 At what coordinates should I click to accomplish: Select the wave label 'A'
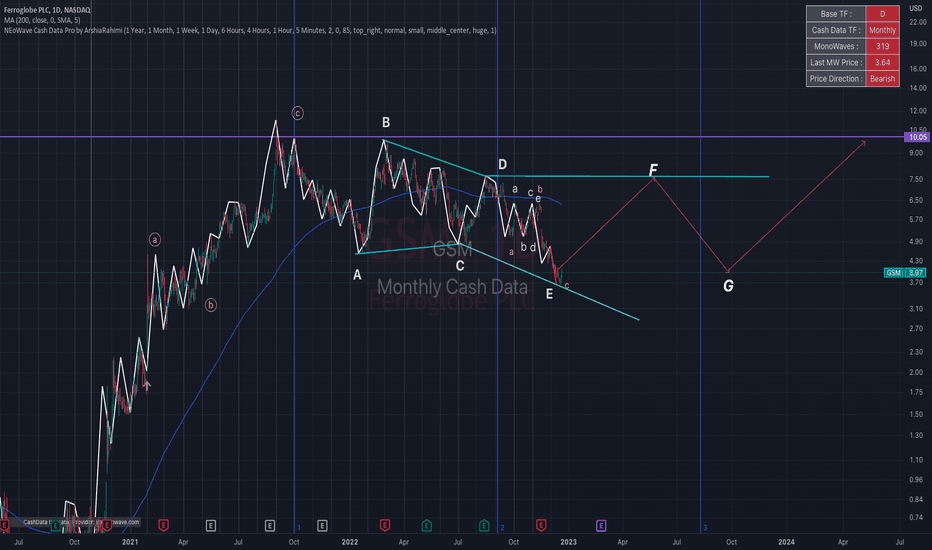[x=357, y=275]
